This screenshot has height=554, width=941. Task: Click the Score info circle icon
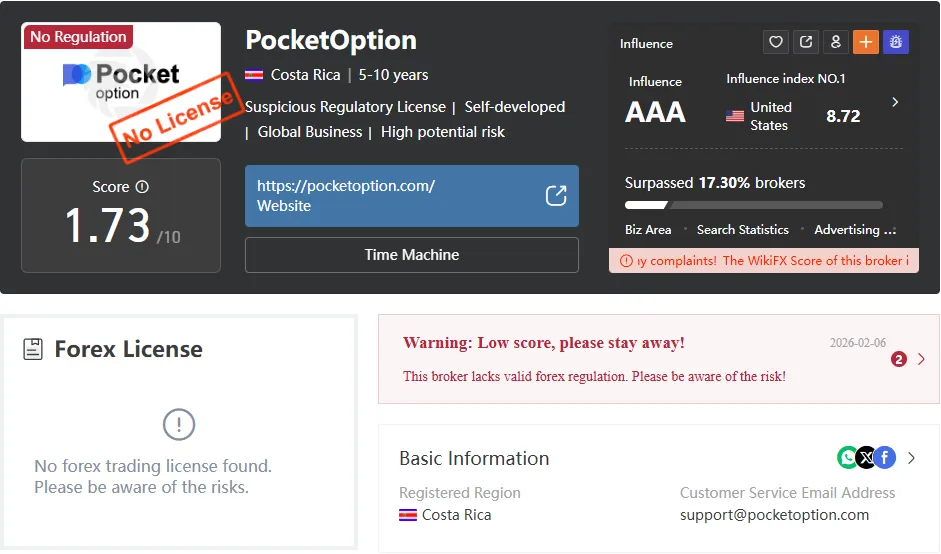click(142, 187)
